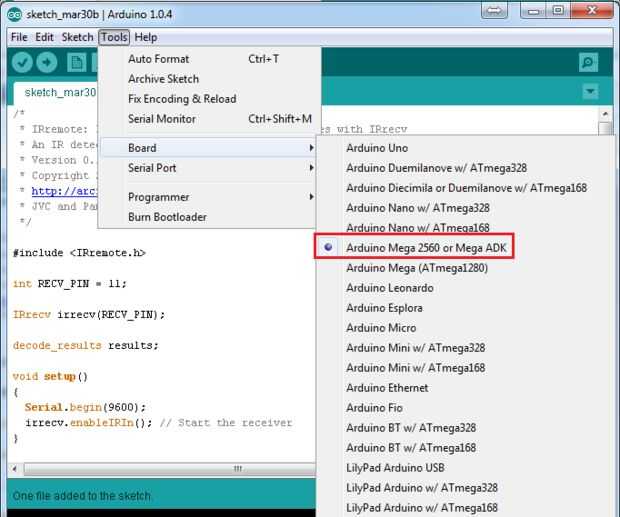
Task: Click Burn Bootloader menu entry
Action: [x=208, y=217]
